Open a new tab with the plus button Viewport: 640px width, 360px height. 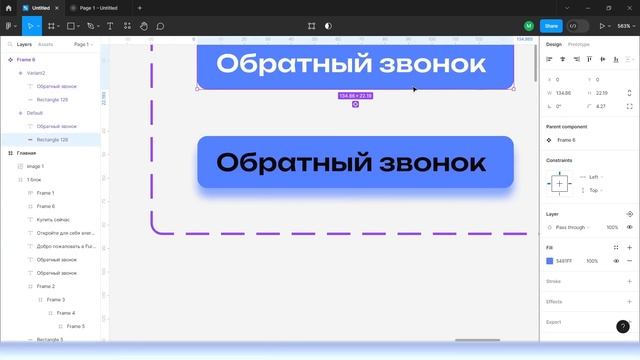pos(140,8)
